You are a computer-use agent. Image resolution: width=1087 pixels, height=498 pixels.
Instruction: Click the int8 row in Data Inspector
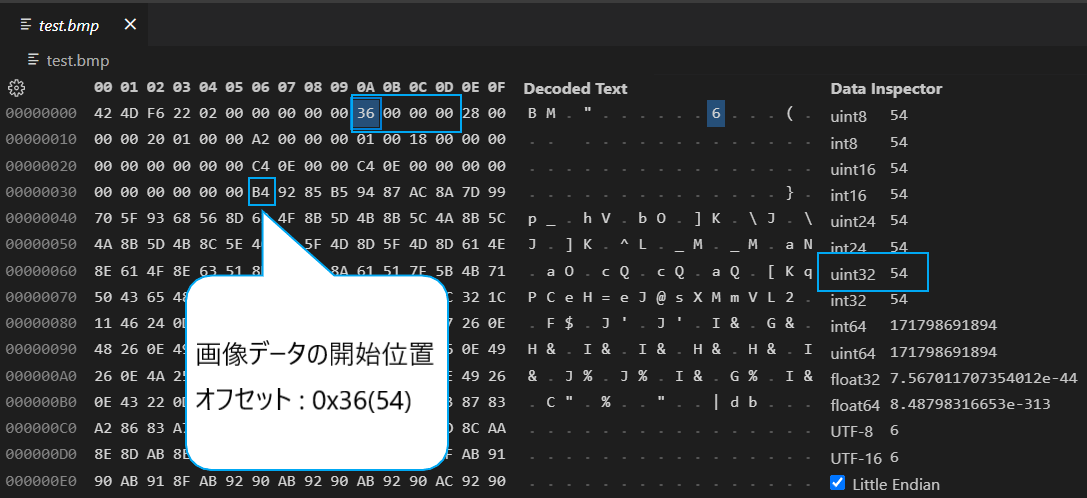[870, 143]
